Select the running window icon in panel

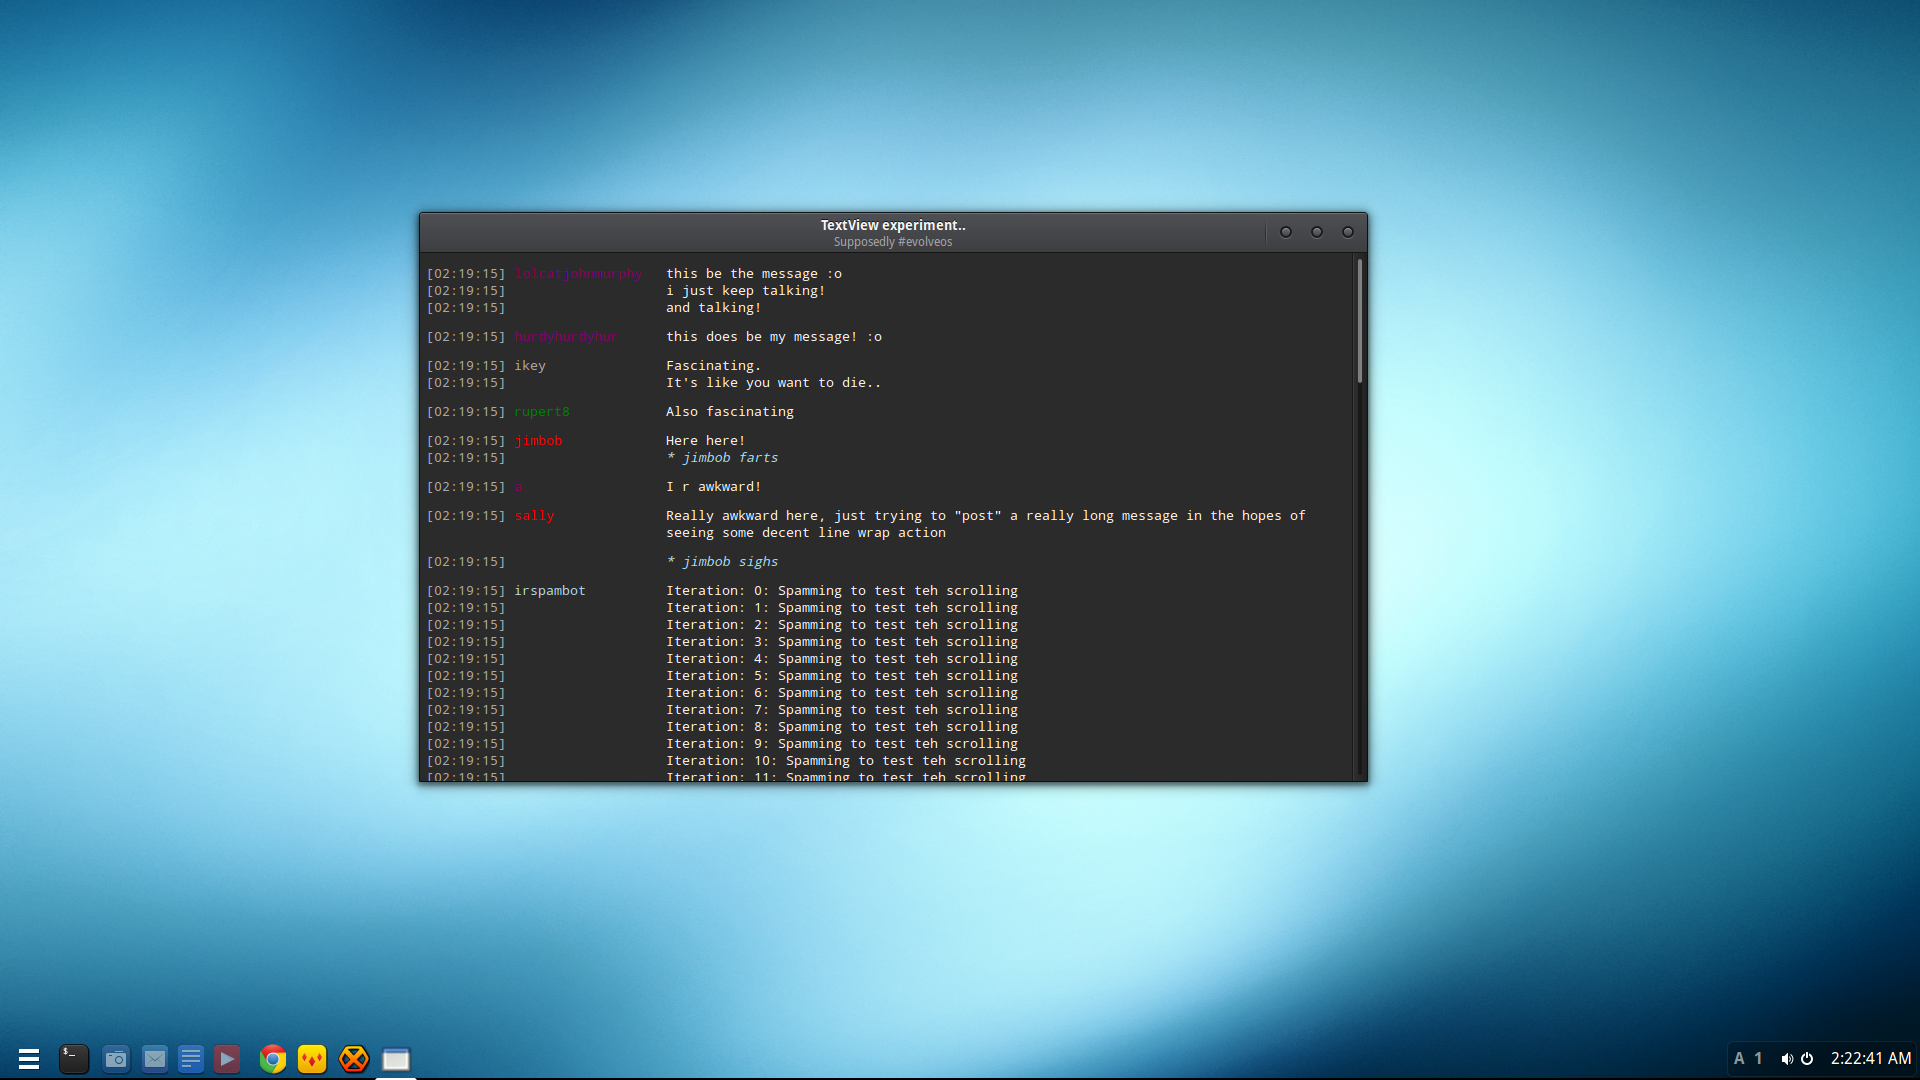[396, 1059]
